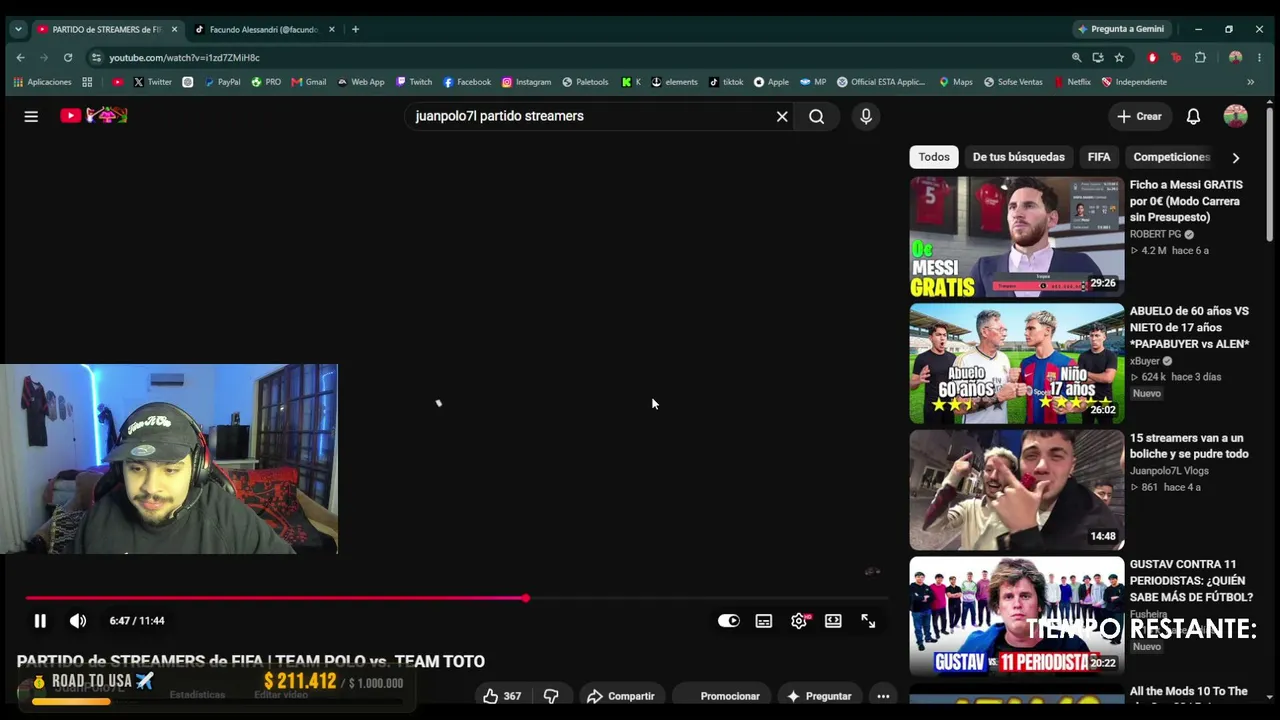Open the 'MESSI GRATIS' video thumbnail
Image resolution: width=1280 pixels, height=720 pixels.
click(1017, 237)
